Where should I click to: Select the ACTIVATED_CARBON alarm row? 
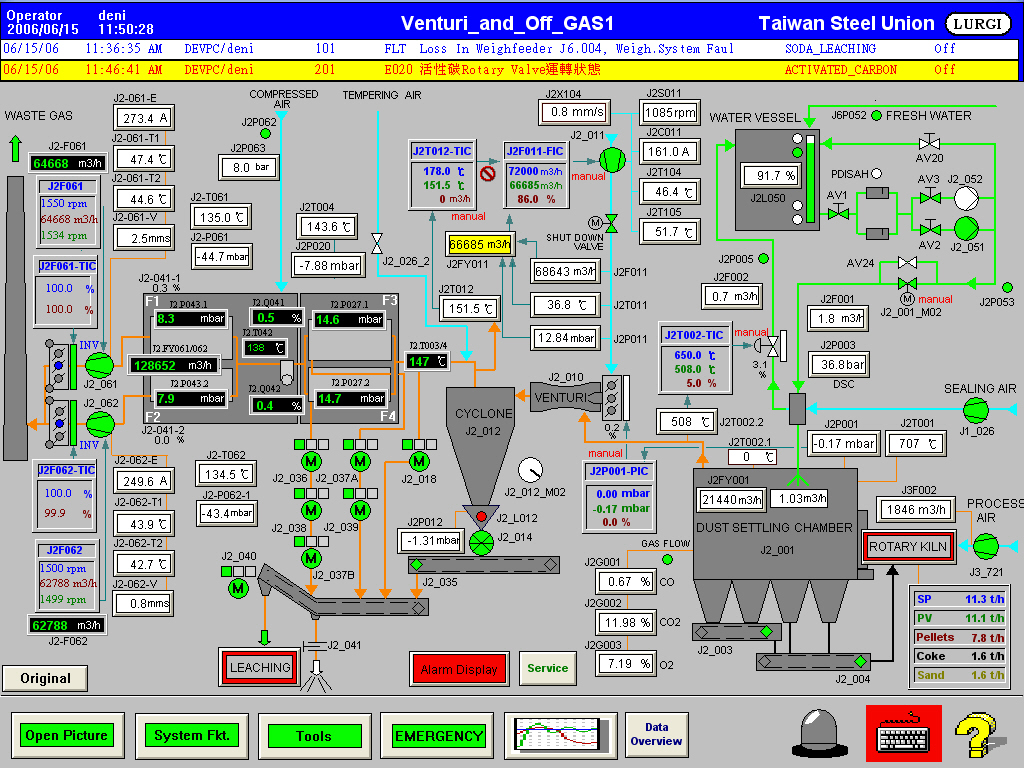511,70
